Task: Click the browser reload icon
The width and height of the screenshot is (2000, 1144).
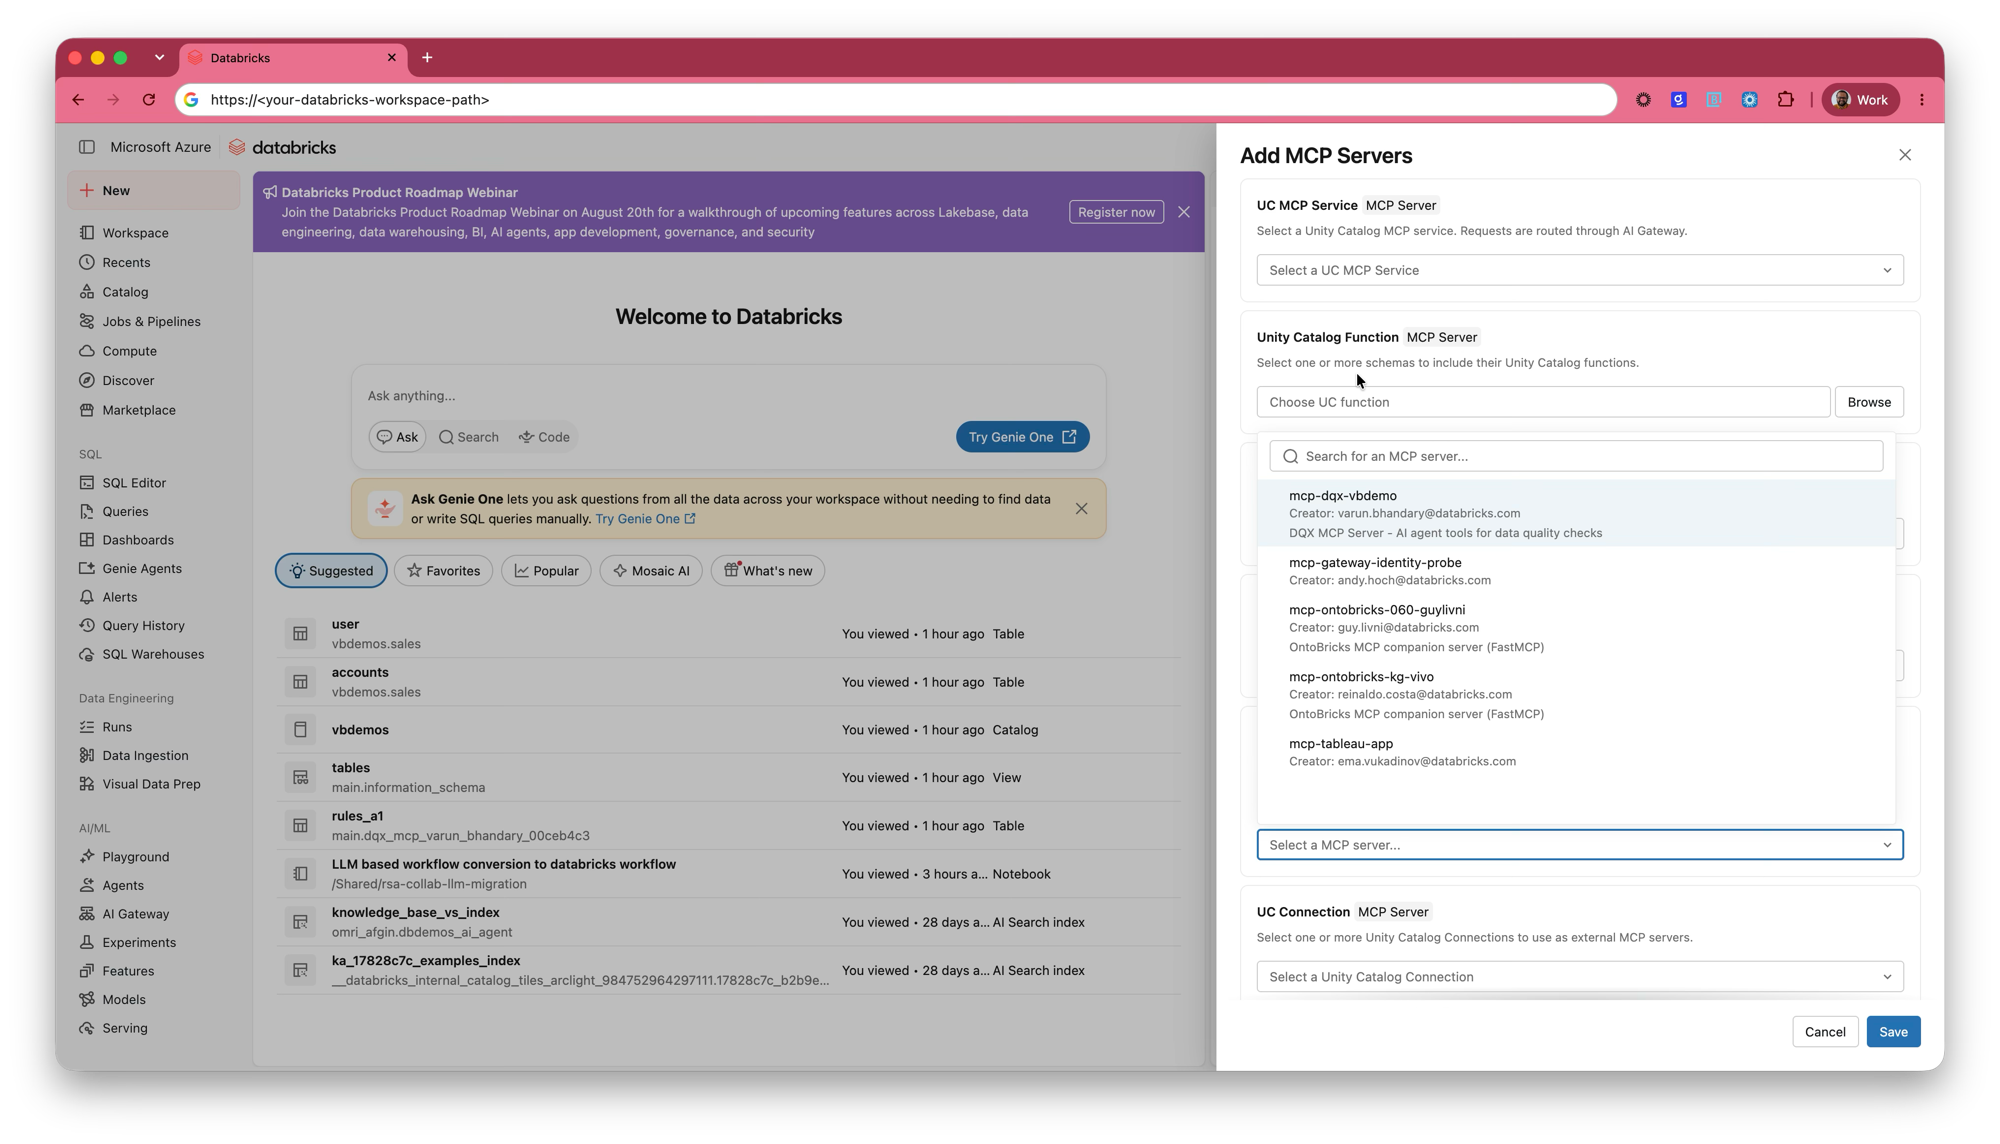Action: 149,100
